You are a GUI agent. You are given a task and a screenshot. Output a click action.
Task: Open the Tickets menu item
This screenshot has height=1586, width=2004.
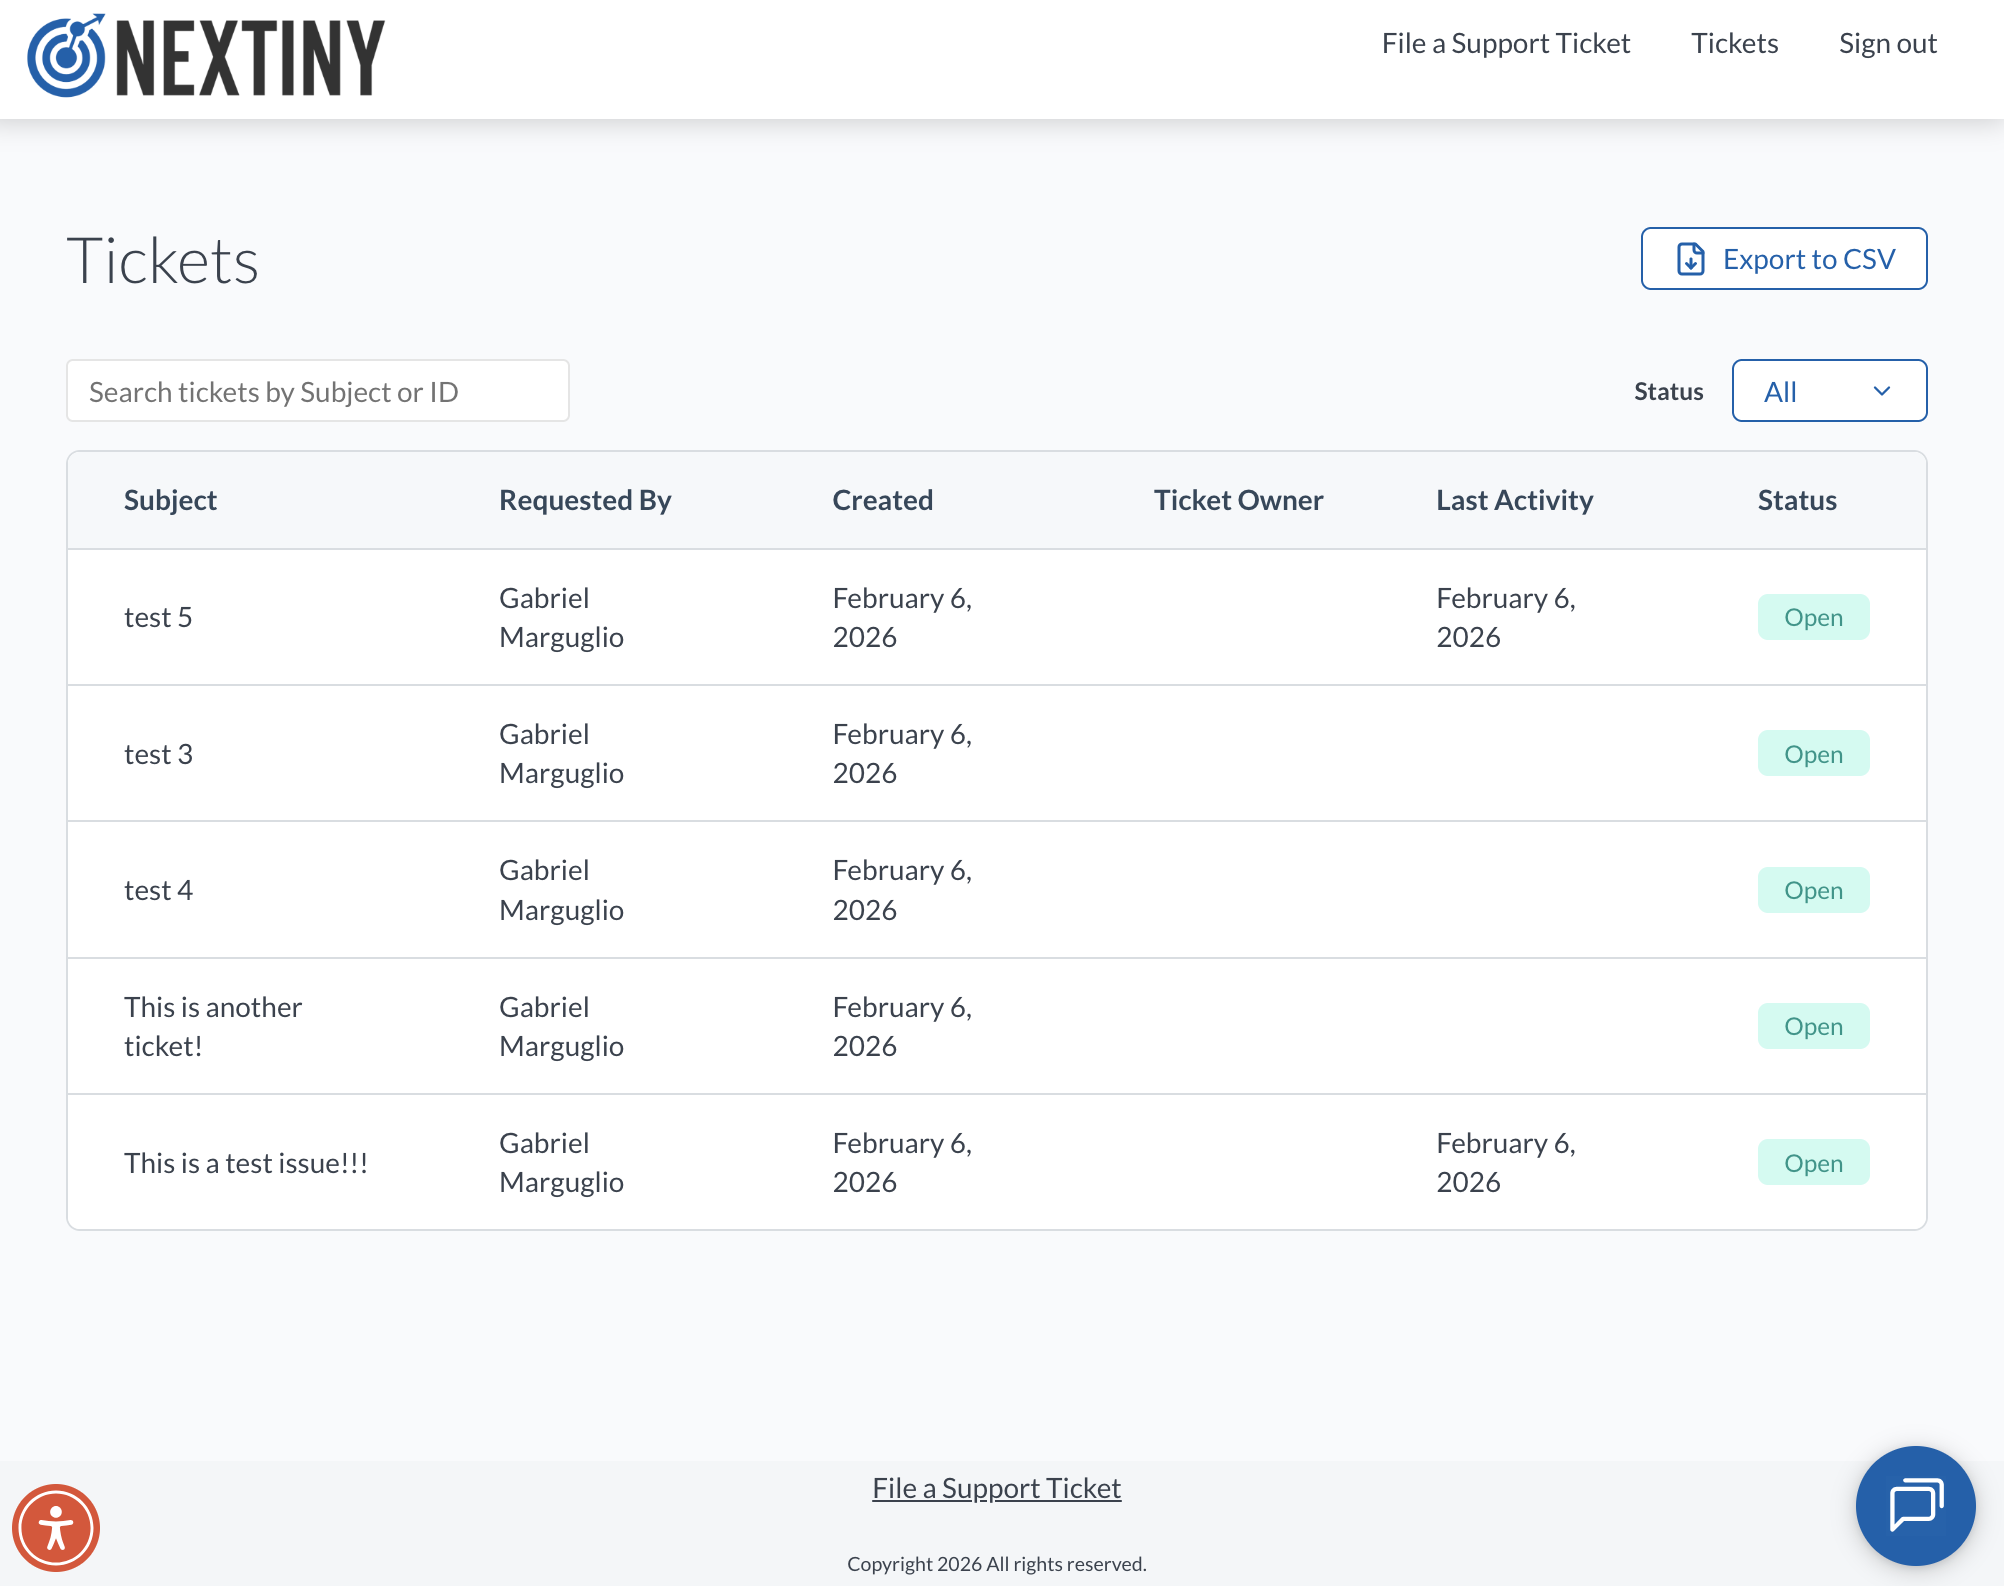tap(1734, 43)
